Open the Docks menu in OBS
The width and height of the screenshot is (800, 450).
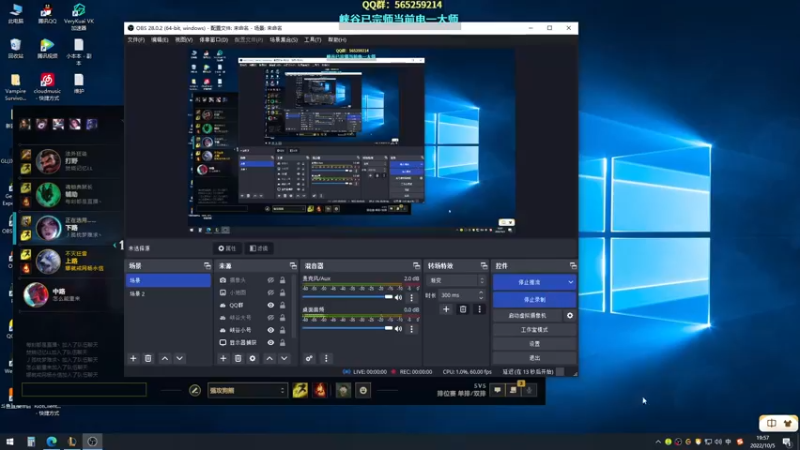[x=213, y=40]
